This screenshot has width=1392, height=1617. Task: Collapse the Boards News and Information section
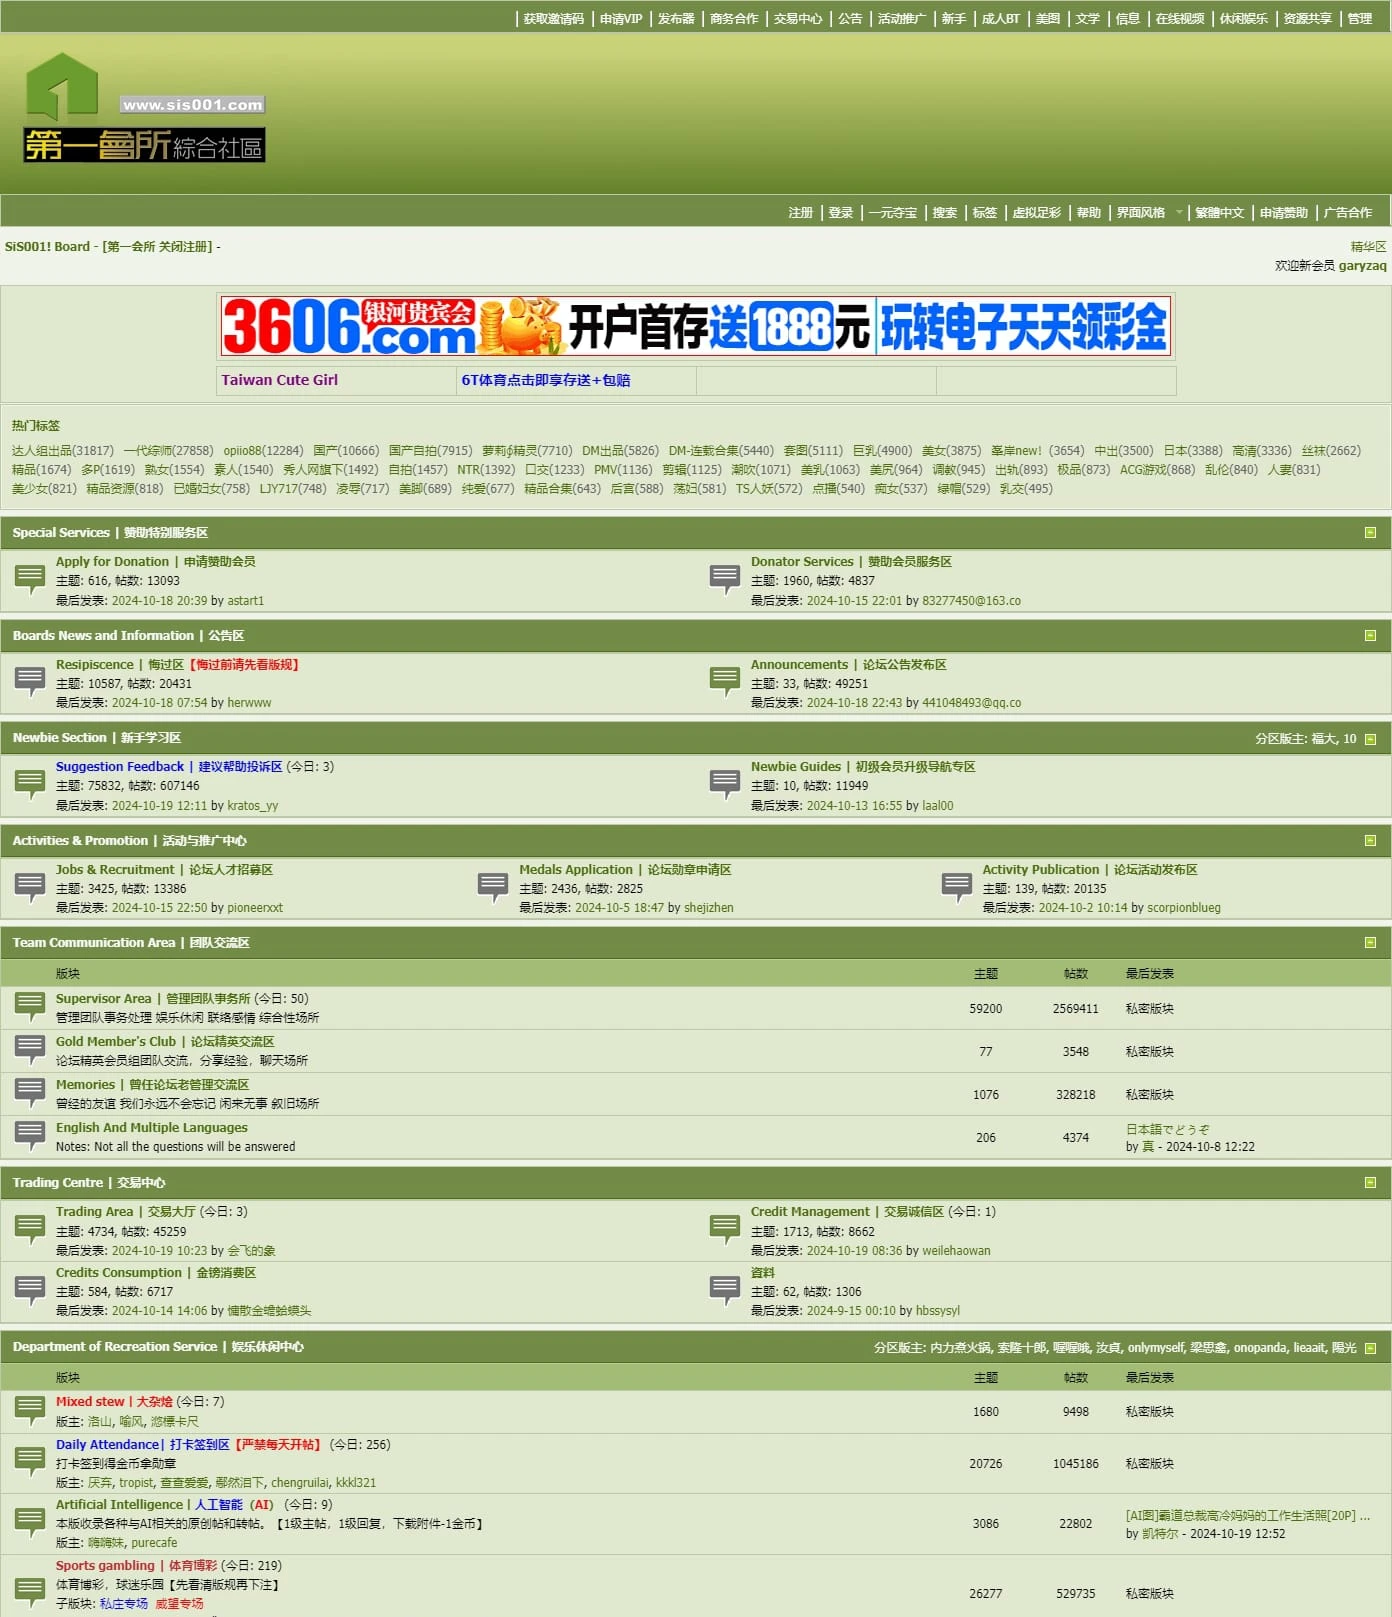tap(1370, 636)
